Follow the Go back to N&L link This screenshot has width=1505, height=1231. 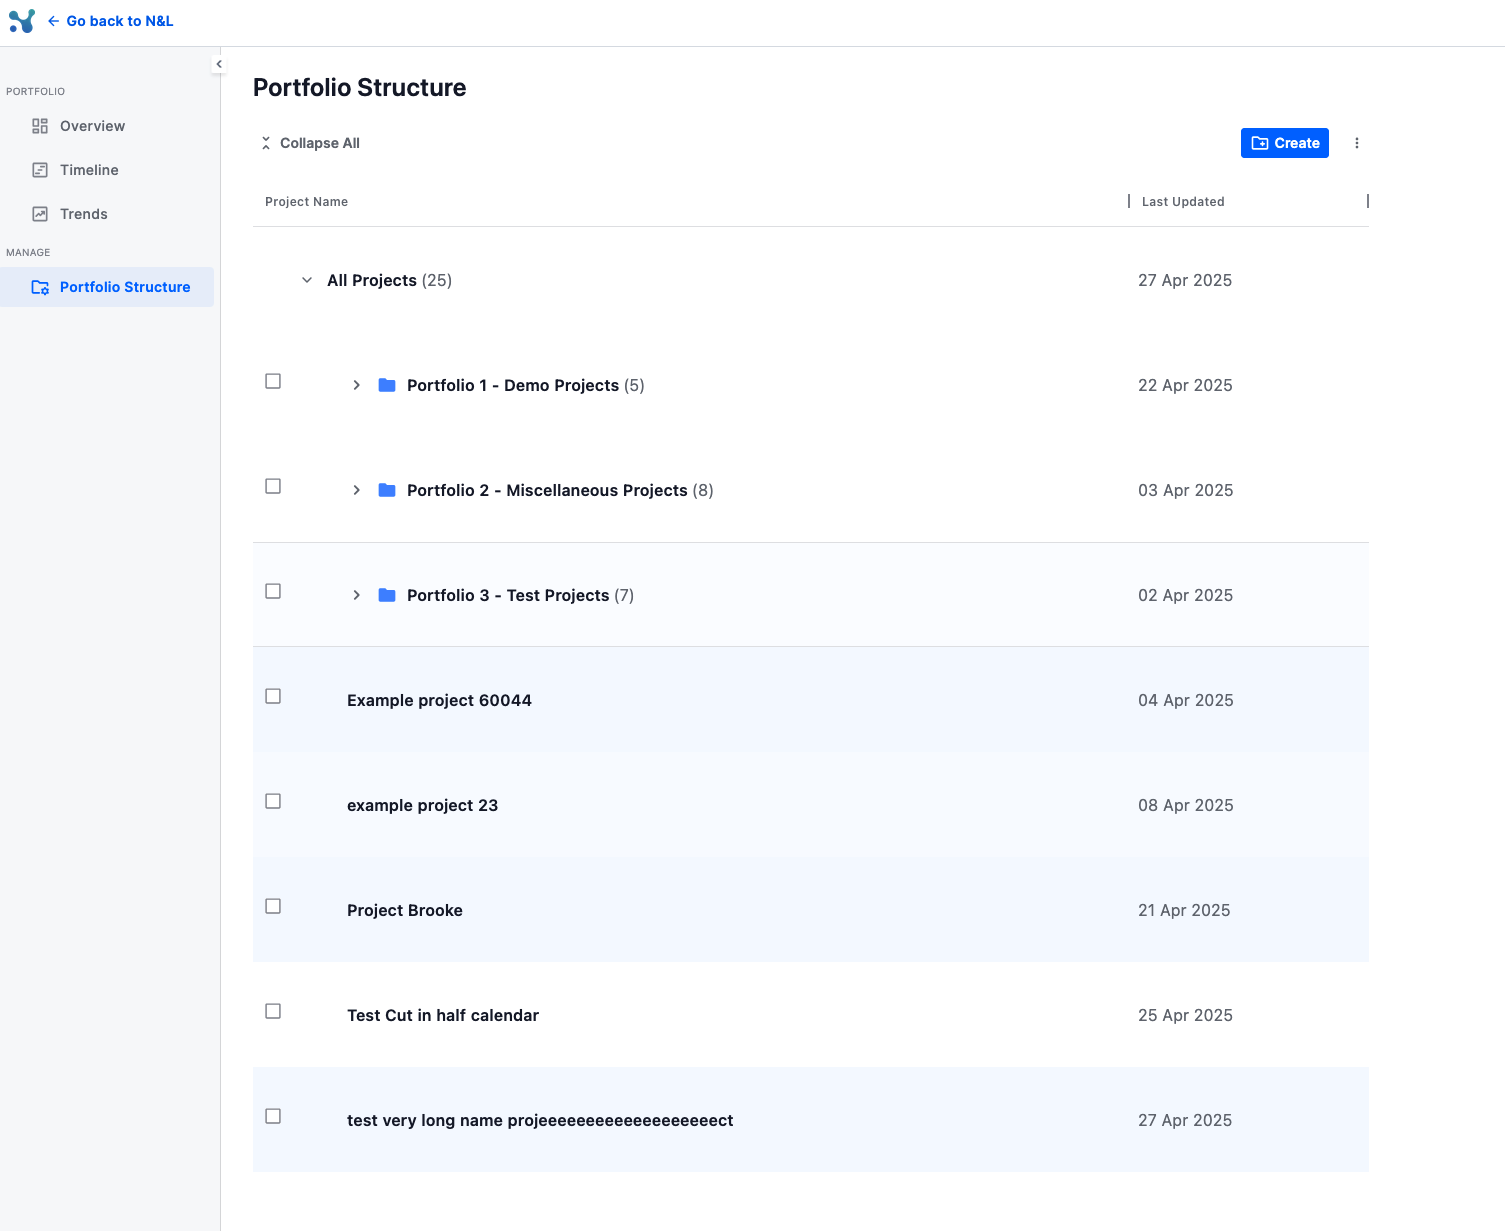tap(119, 21)
